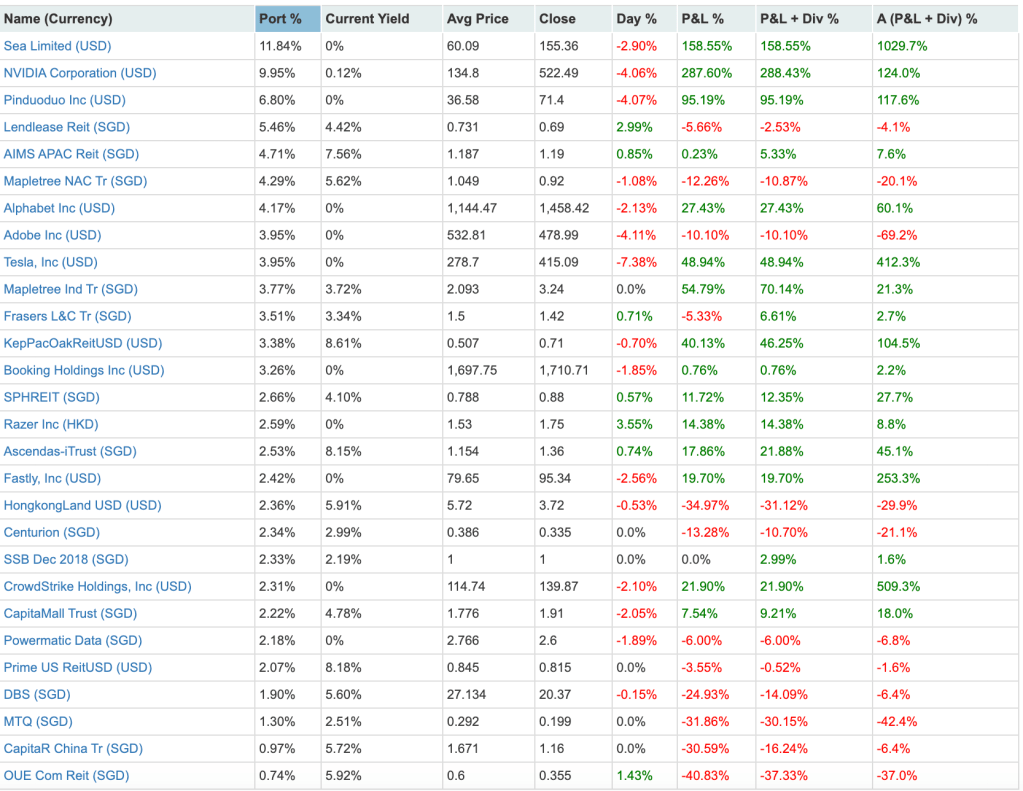The image size is (1023, 791).
Task: Sort by the Name (Currency) header
Action: [x=58, y=19]
